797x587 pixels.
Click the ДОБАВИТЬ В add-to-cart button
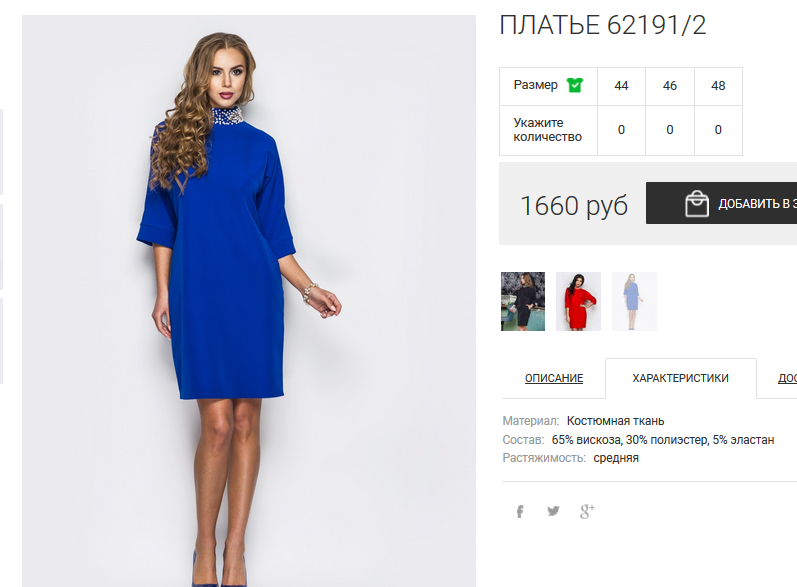(721, 203)
